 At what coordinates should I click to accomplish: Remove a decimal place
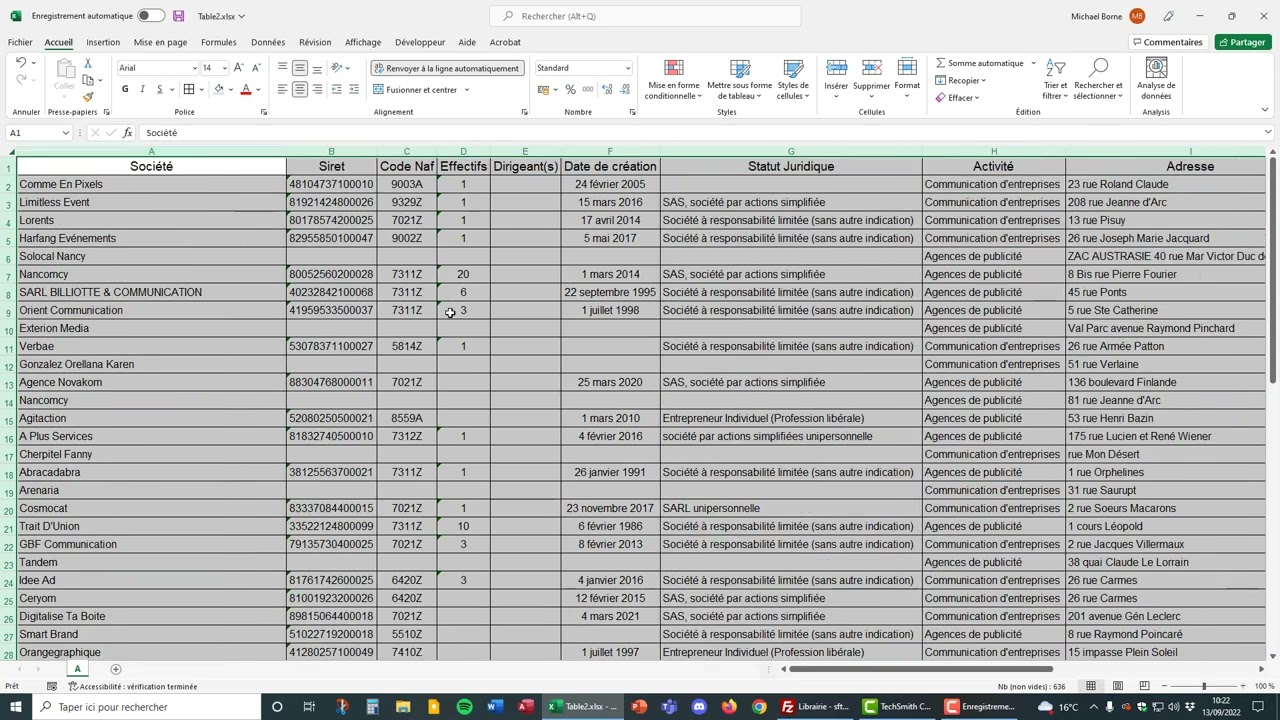click(x=624, y=89)
